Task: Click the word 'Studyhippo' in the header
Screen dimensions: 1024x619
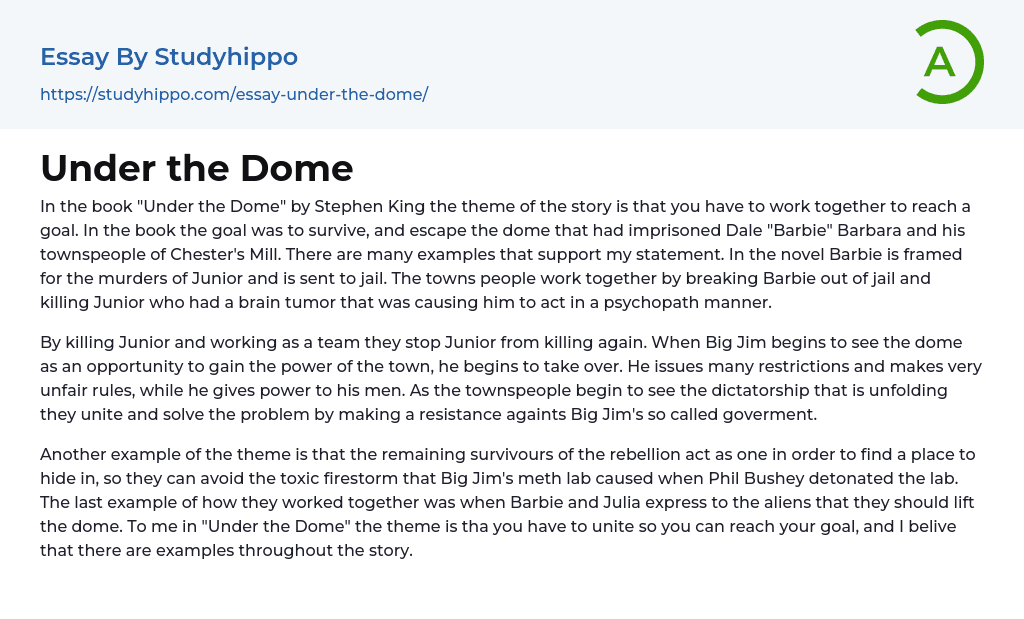Action: pyautogui.click(x=226, y=57)
